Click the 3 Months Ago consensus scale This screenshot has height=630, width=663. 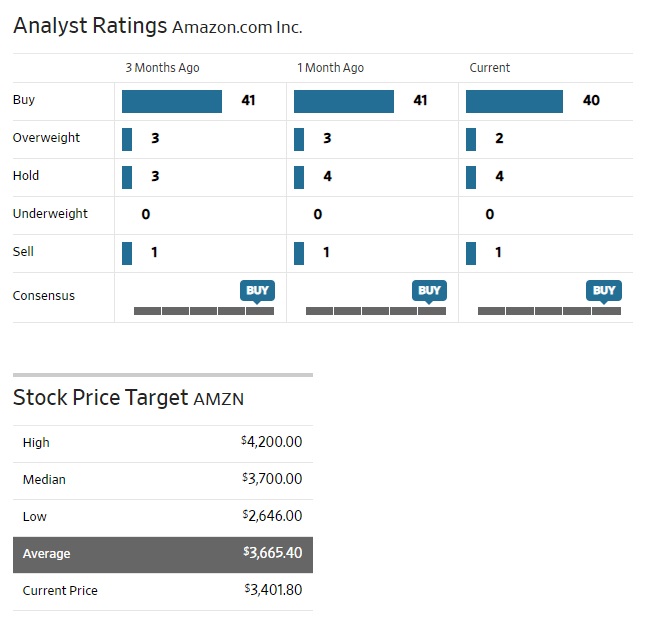pyautogui.click(x=203, y=311)
